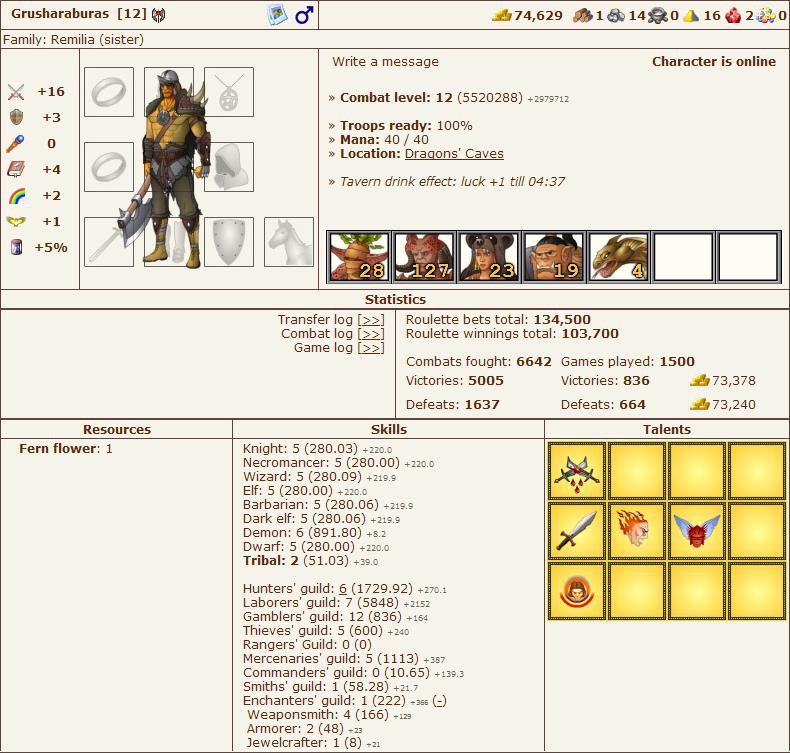
Task: Open the photo album icon
Action: 277,15
